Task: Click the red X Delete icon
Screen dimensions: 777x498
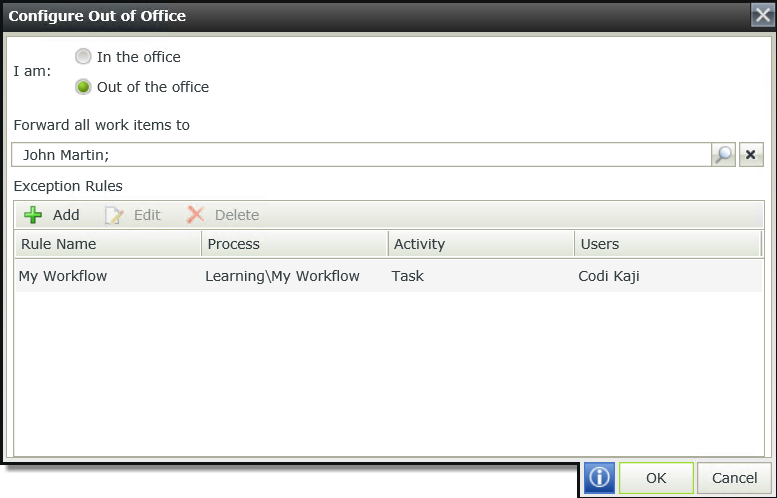Action: coord(196,215)
